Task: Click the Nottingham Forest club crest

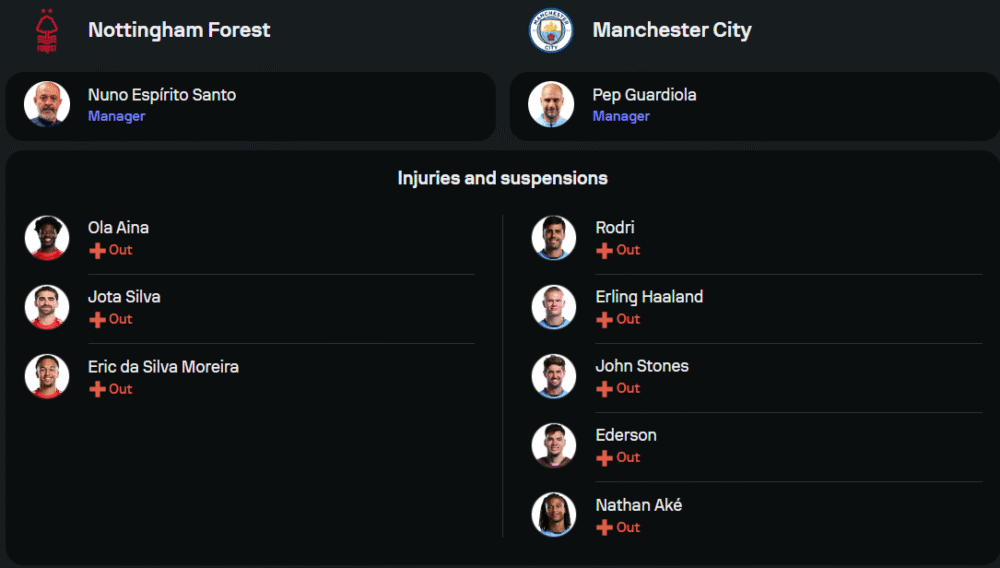Action: (x=47, y=31)
